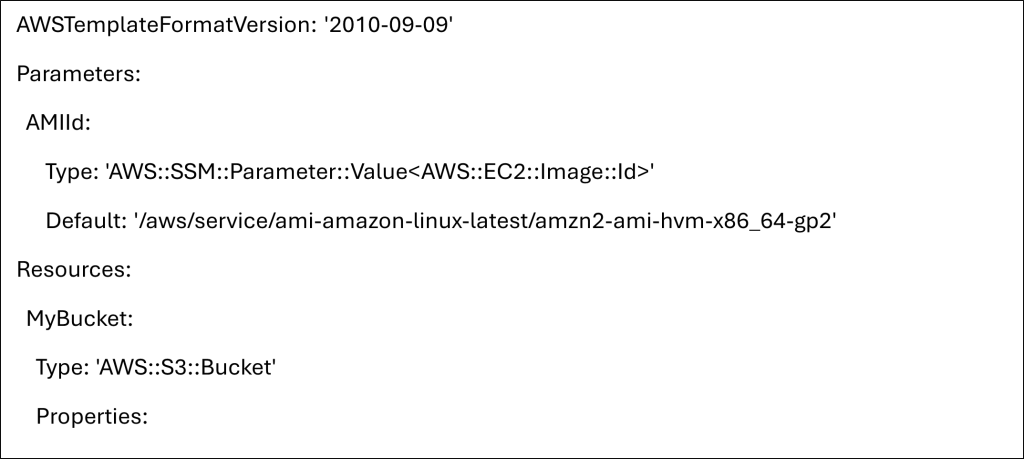Select AWS::EC2::Image::Id inside the angle brackets
The width and height of the screenshot is (1024, 459).
coord(537,171)
